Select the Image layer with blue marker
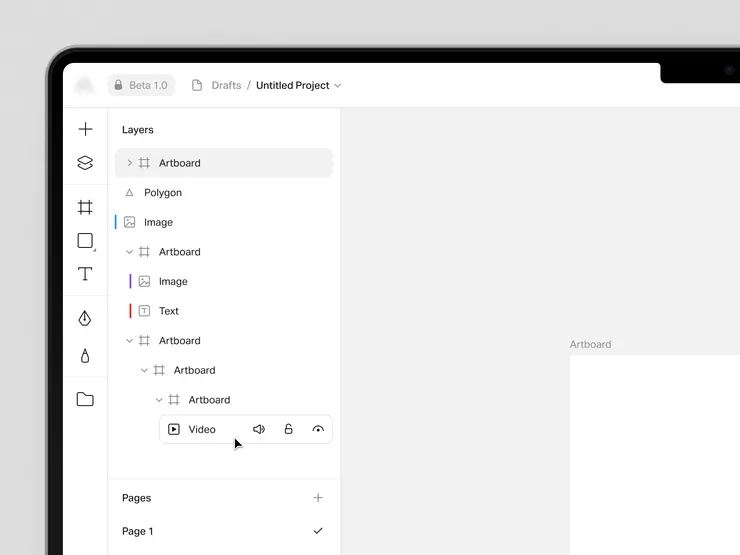Image resolution: width=740 pixels, height=555 pixels. [x=224, y=222]
